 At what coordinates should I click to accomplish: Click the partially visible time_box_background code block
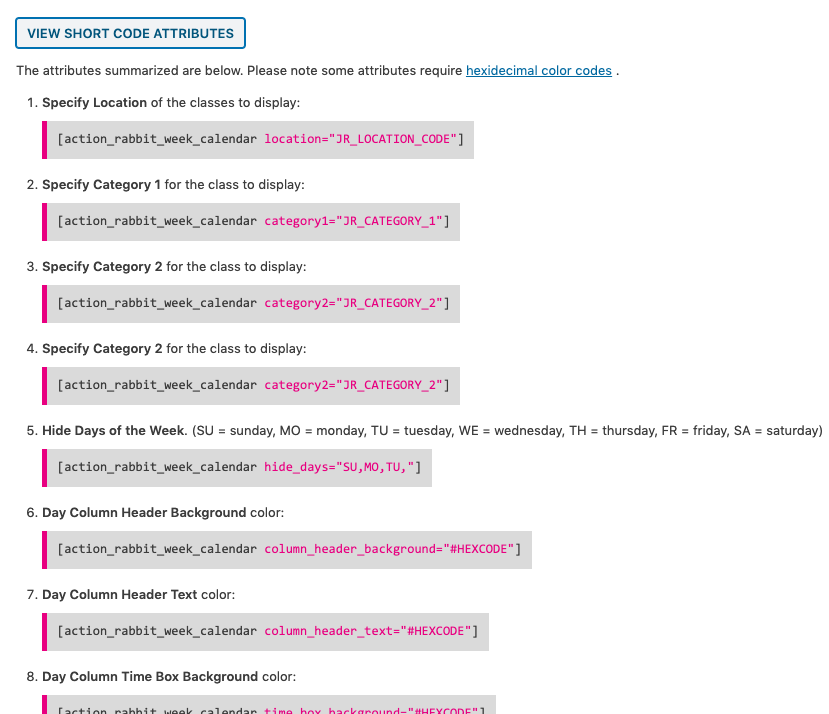pos(270,706)
